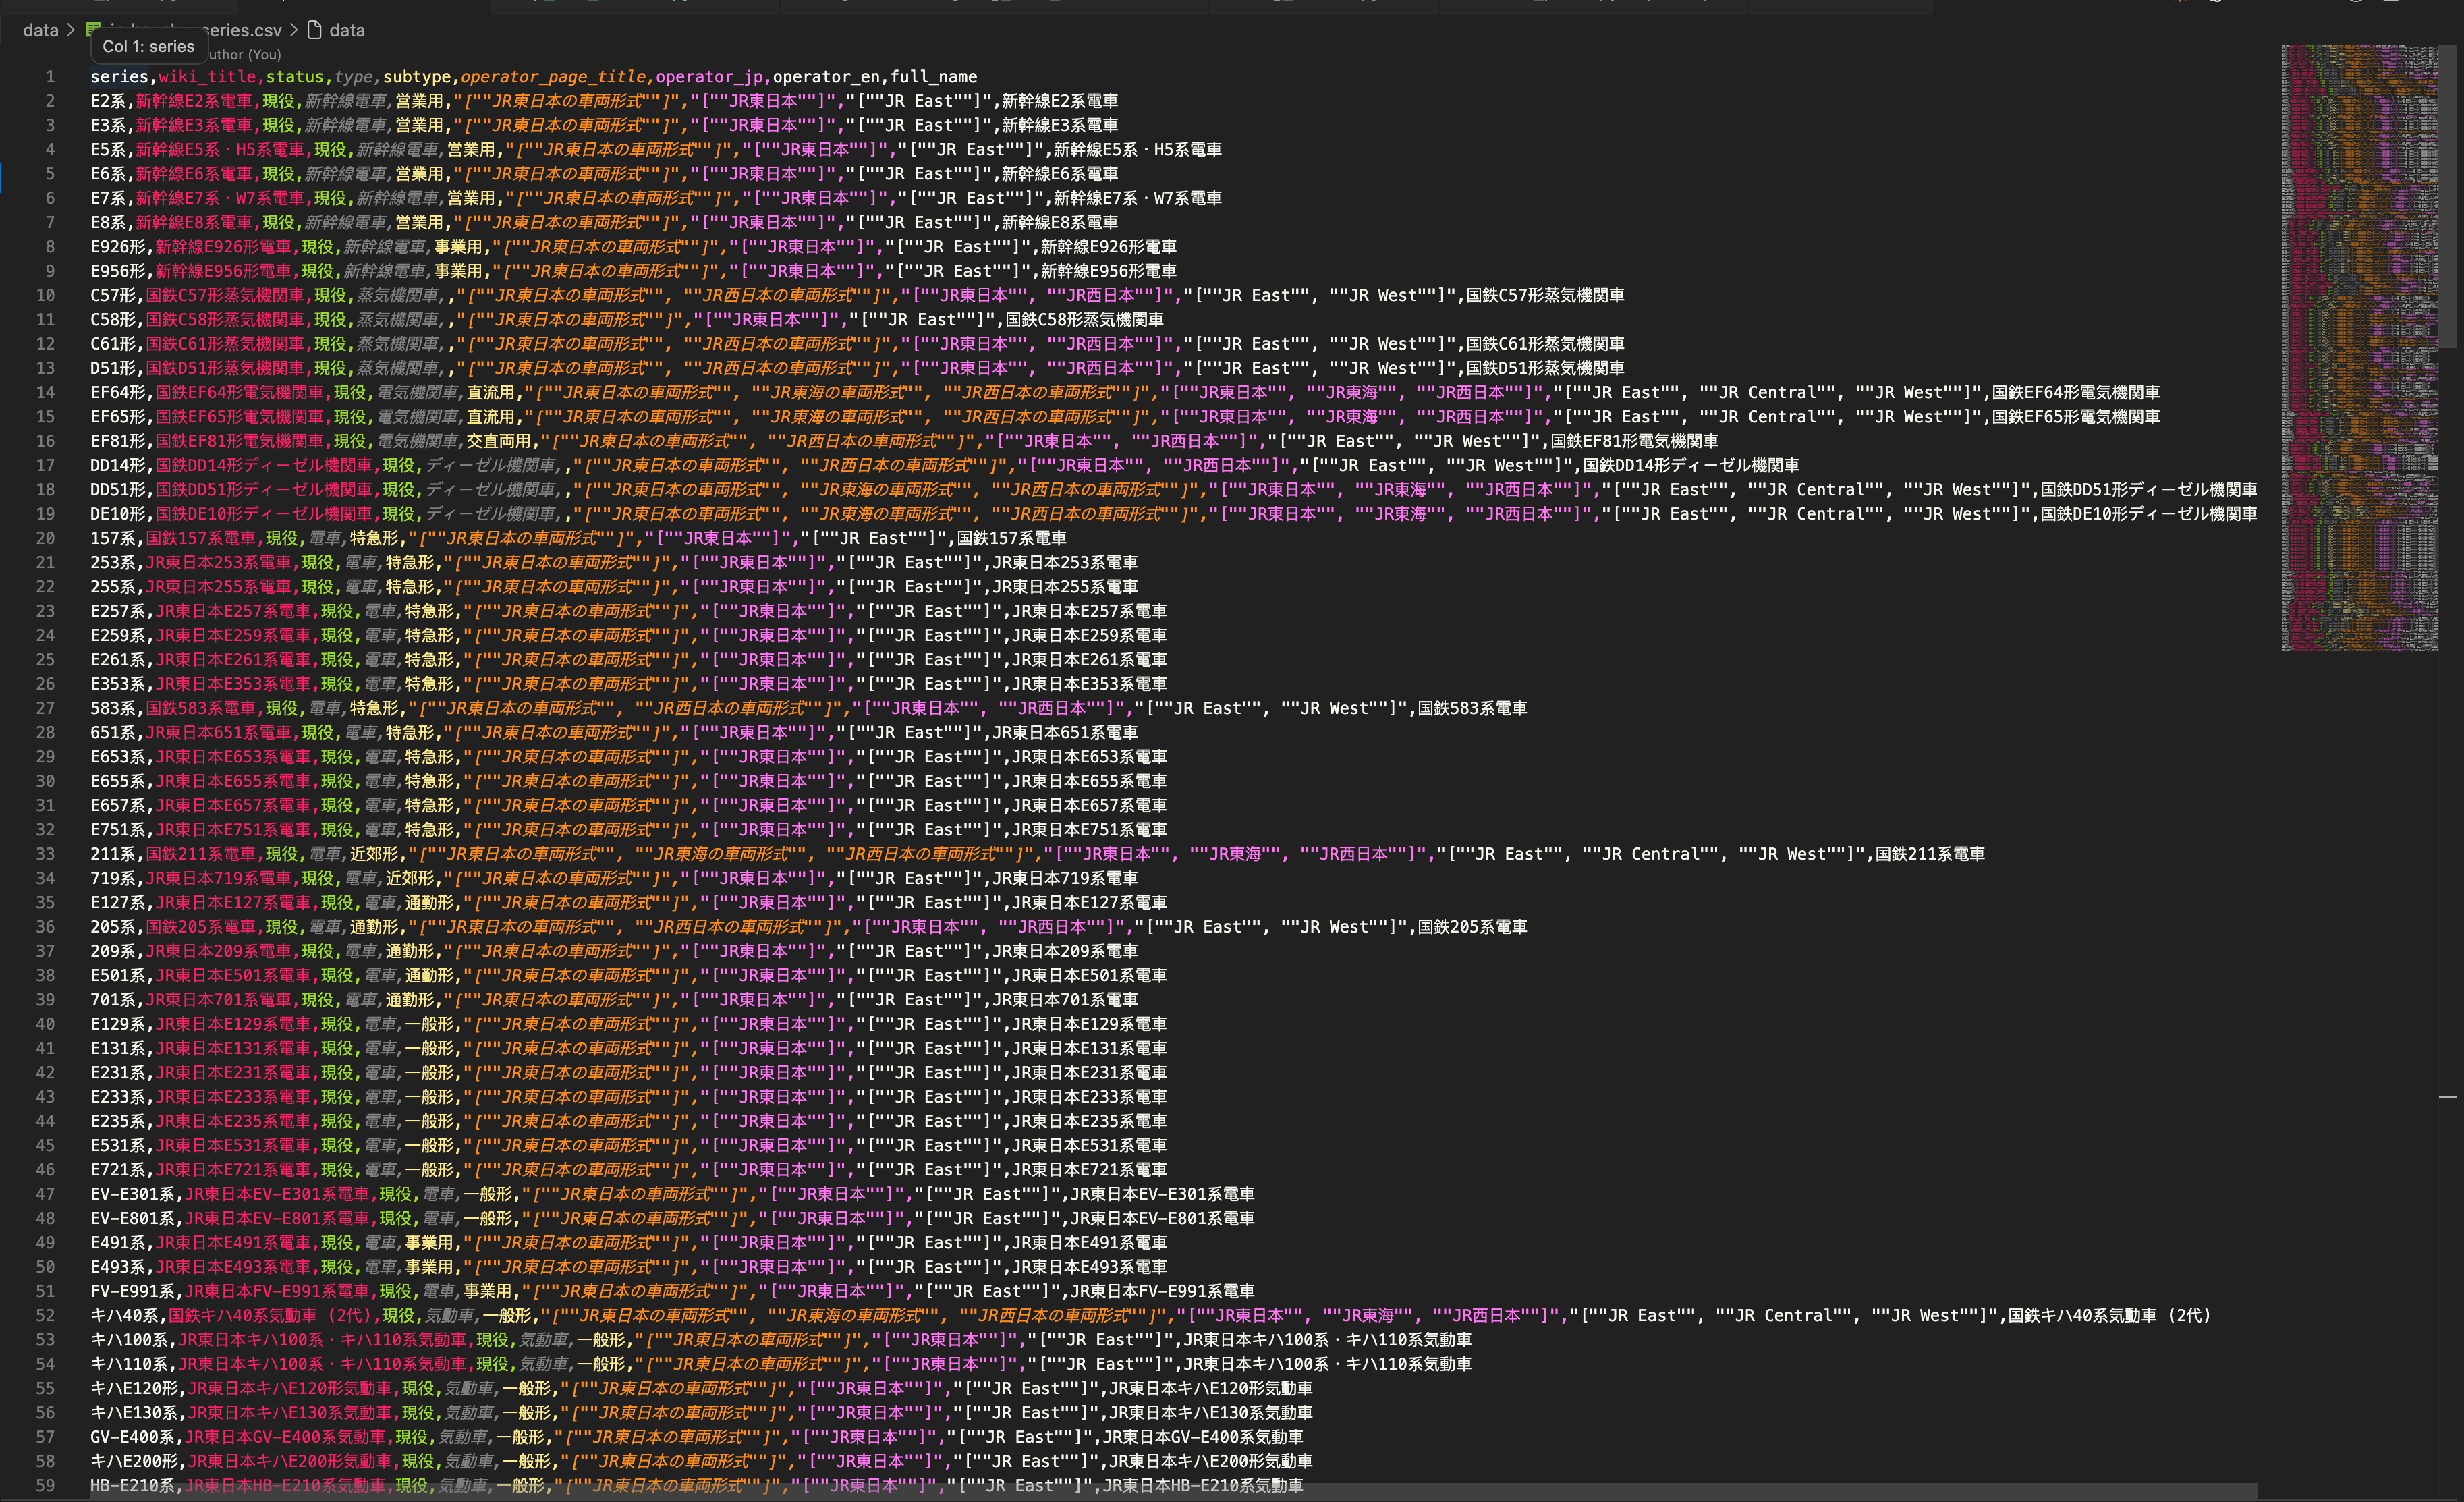Click the blue change indicator beside line 5

pyautogui.click(x=2, y=174)
